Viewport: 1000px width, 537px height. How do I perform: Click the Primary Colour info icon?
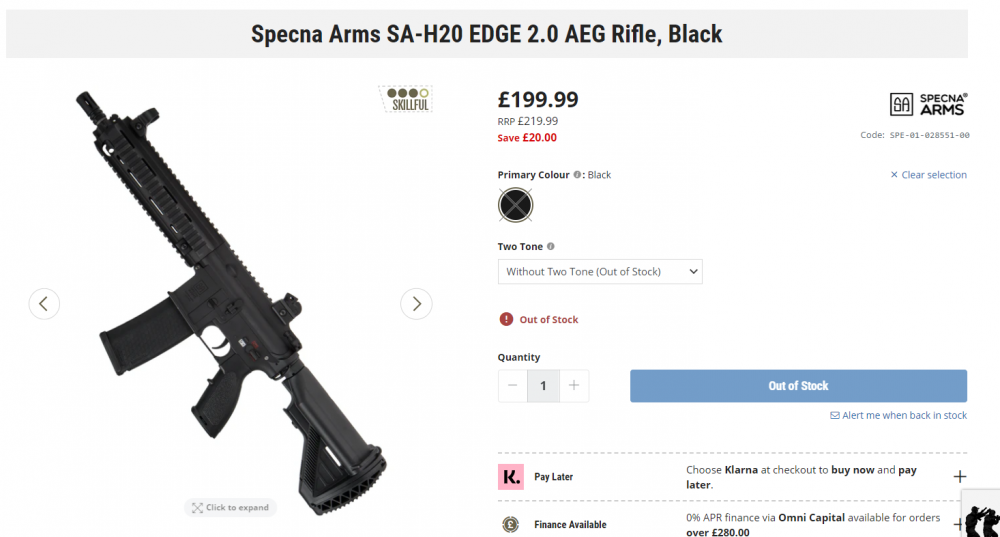pos(578,175)
